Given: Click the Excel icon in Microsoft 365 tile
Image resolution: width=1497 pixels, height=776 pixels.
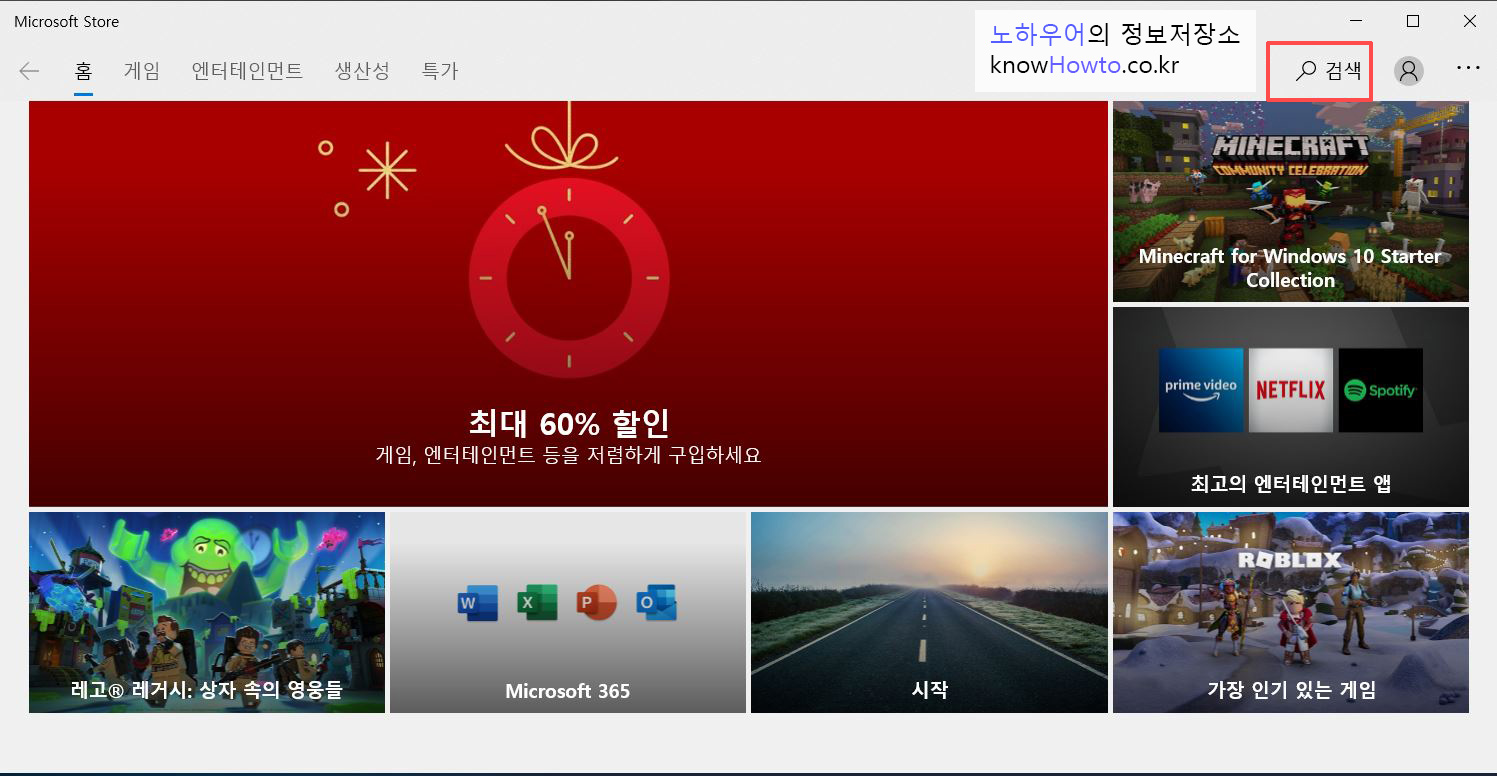Looking at the screenshot, I should point(537,603).
